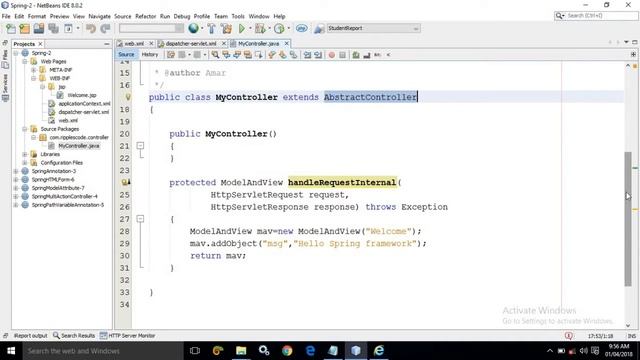Run the project with green play icon

[x=242, y=28]
